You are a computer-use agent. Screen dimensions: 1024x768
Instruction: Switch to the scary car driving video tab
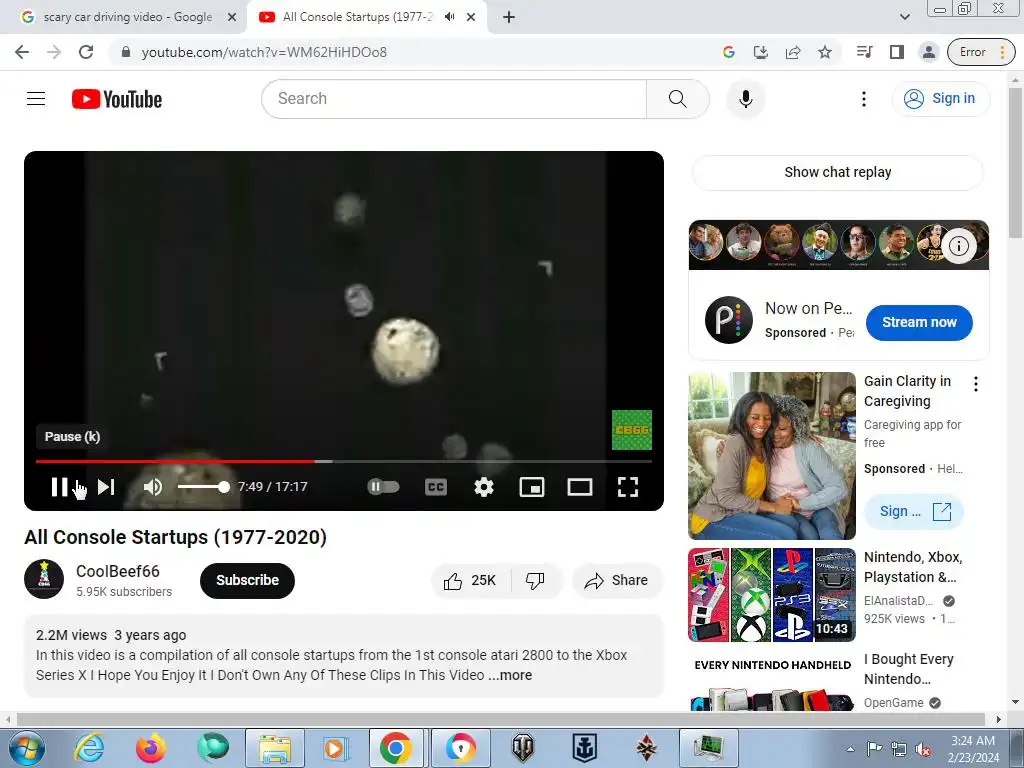127,17
